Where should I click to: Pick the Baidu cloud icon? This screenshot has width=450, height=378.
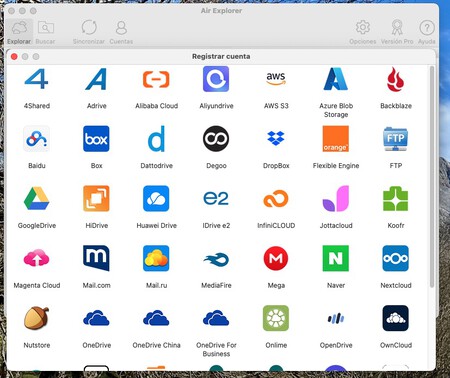[37, 139]
